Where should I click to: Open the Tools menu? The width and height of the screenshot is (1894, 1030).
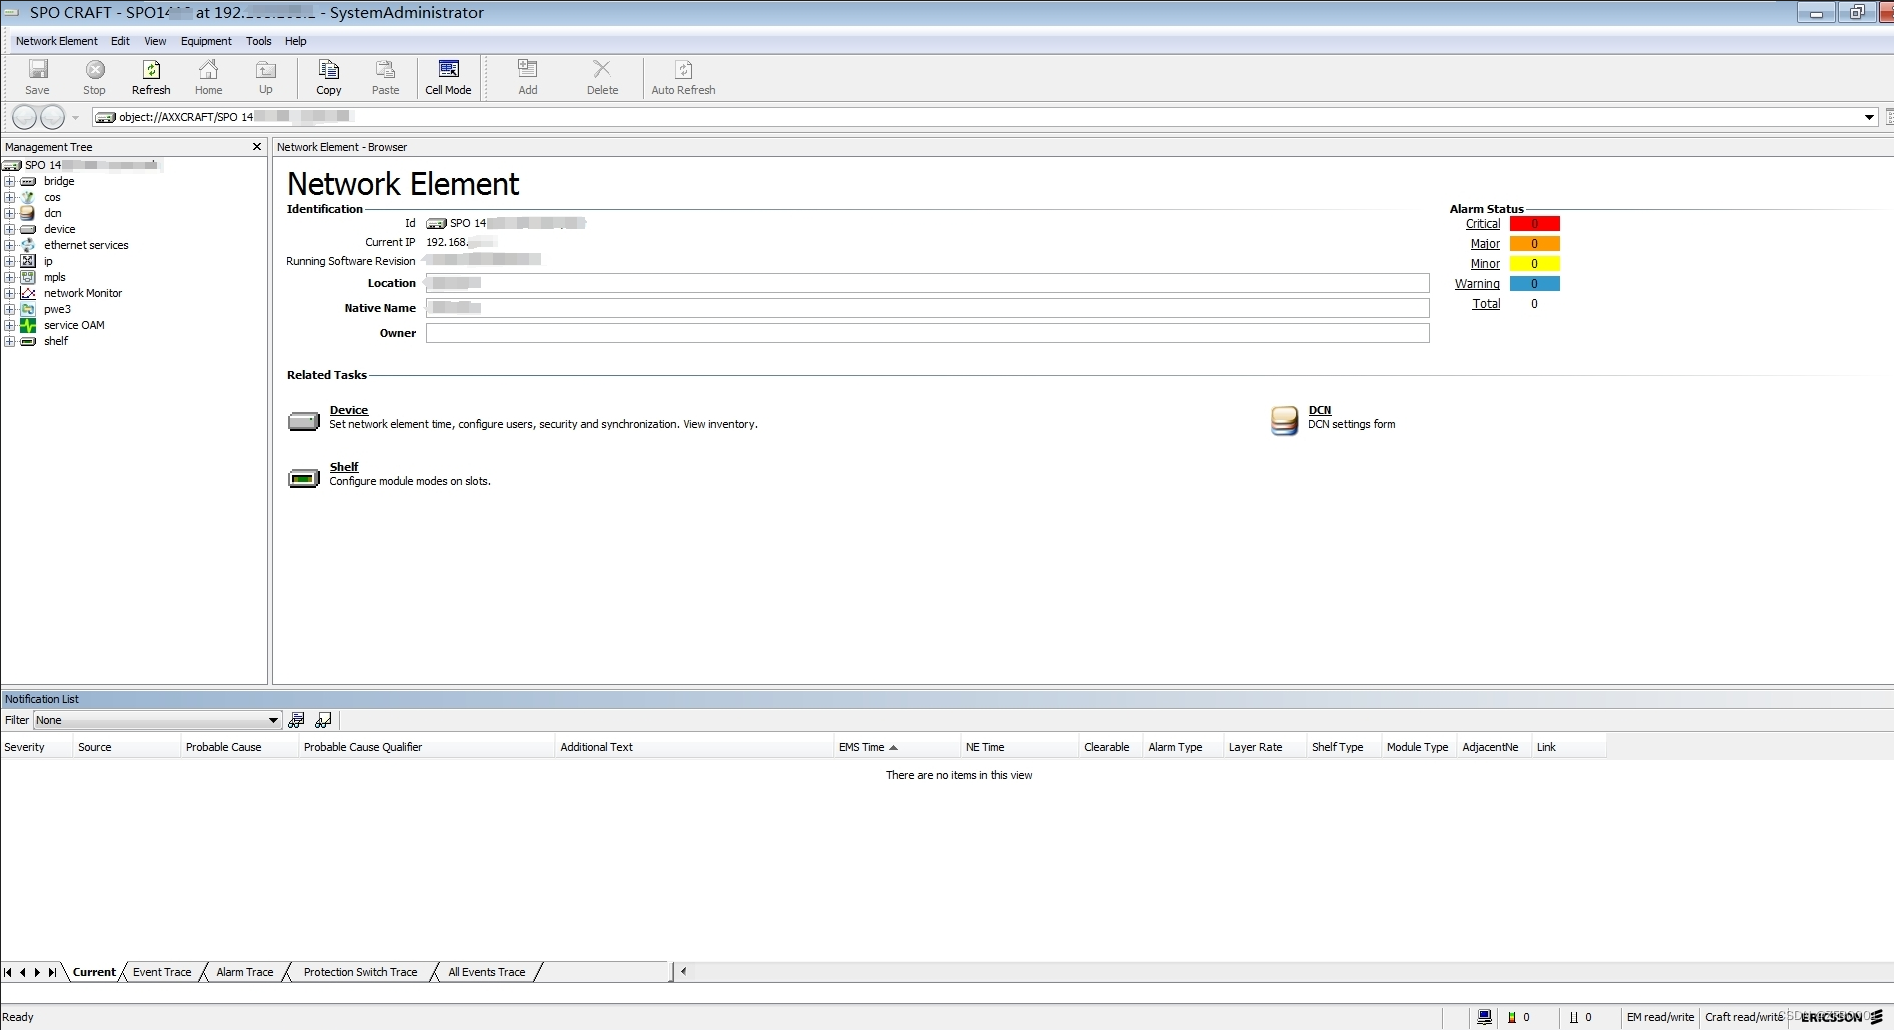click(x=259, y=41)
